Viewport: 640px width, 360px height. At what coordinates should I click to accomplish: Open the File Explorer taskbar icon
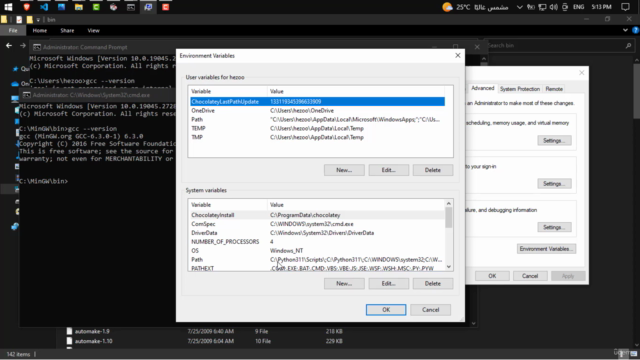79,7
